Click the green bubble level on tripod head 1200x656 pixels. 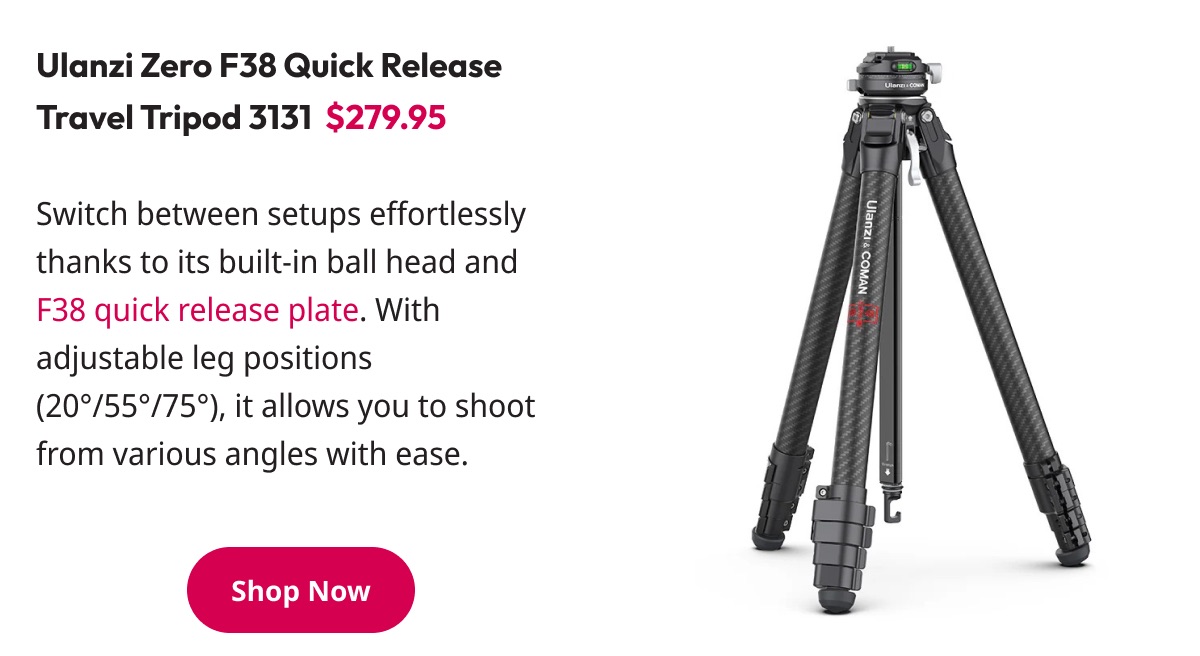point(904,66)
